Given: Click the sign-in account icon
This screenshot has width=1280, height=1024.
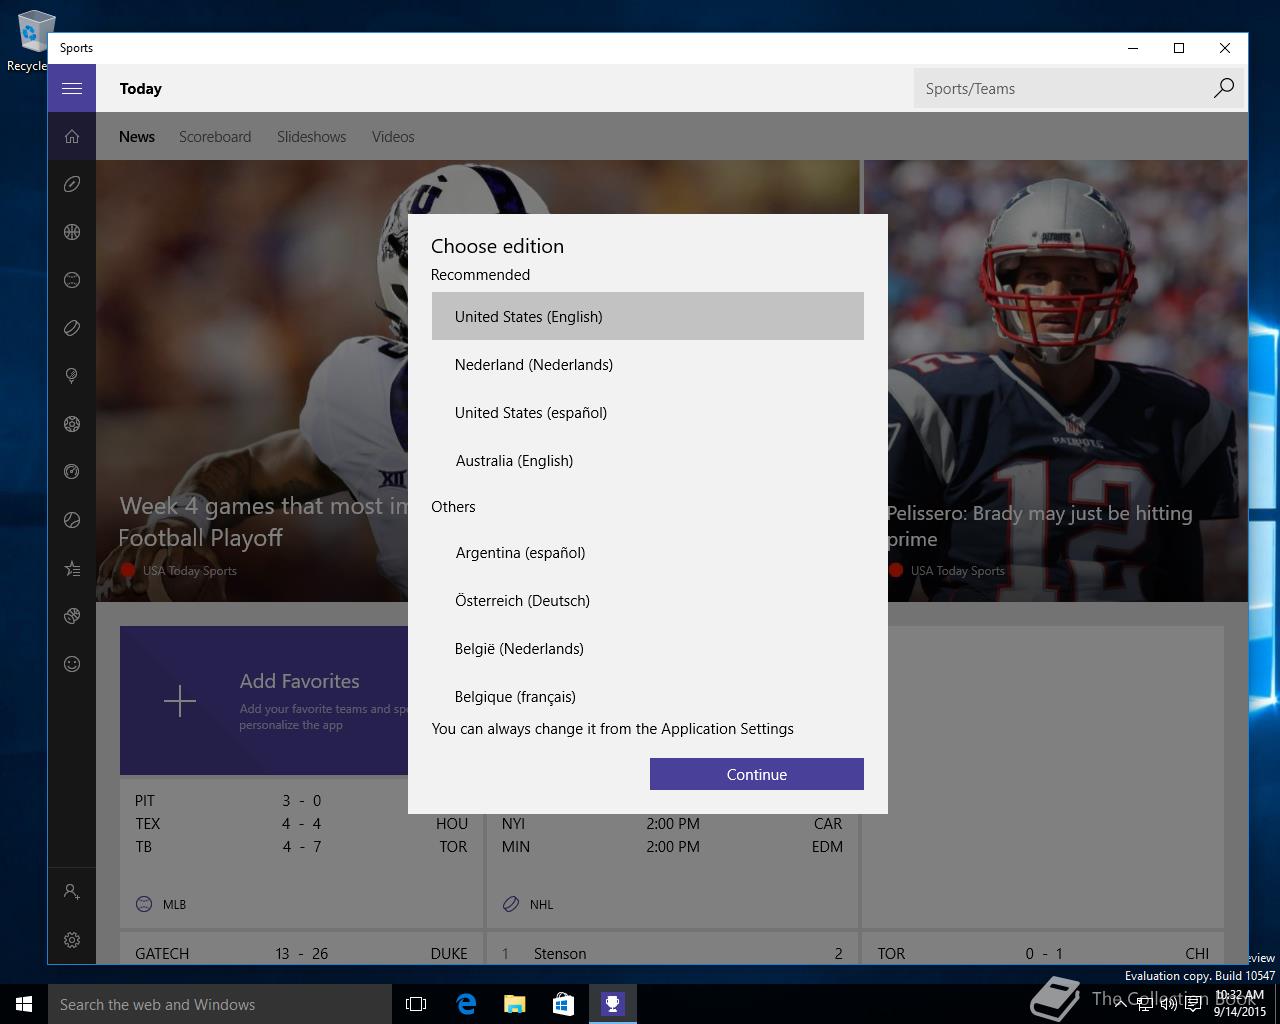Looking at the screenshot, I should 72,891.
